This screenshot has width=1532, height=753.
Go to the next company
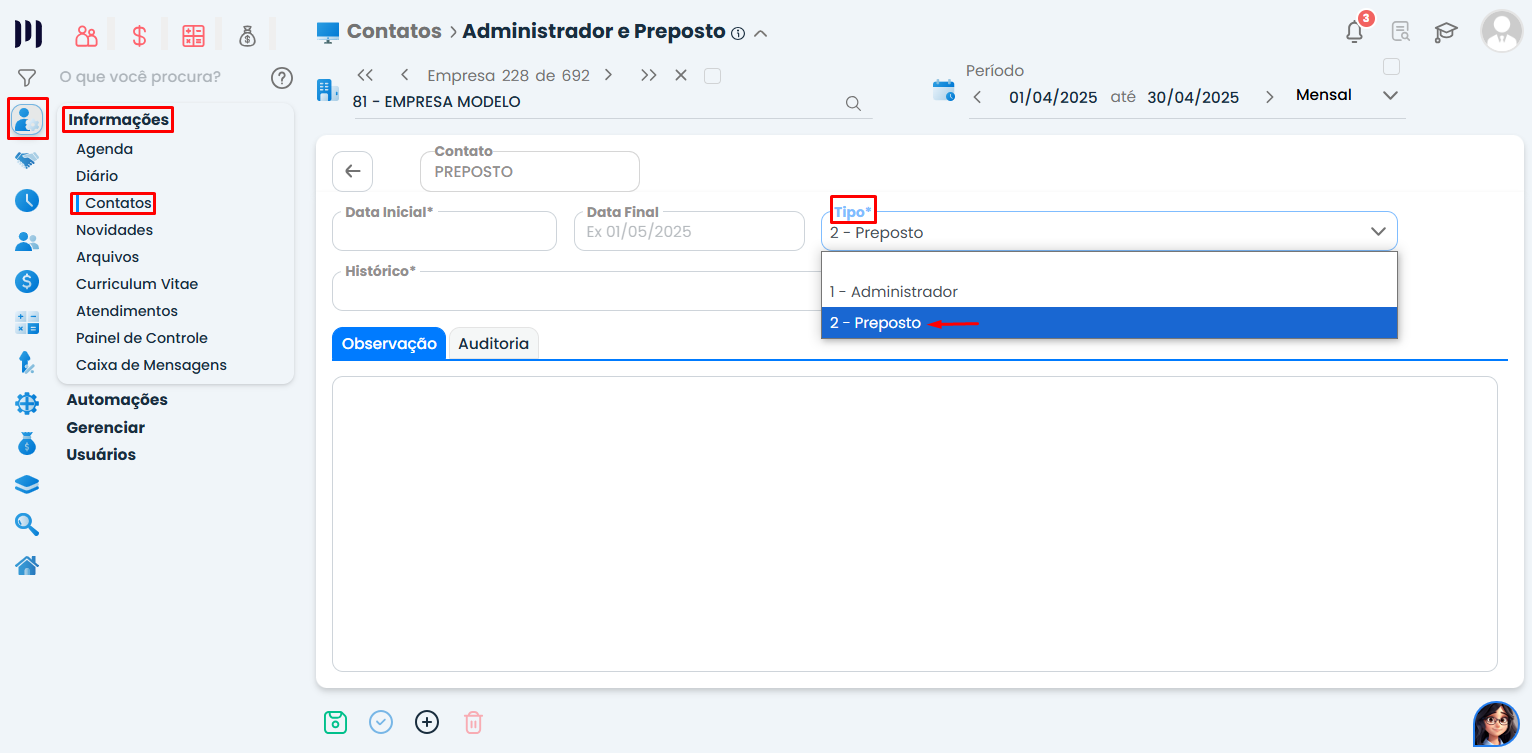pyautogui.click(x=608, y=75)
